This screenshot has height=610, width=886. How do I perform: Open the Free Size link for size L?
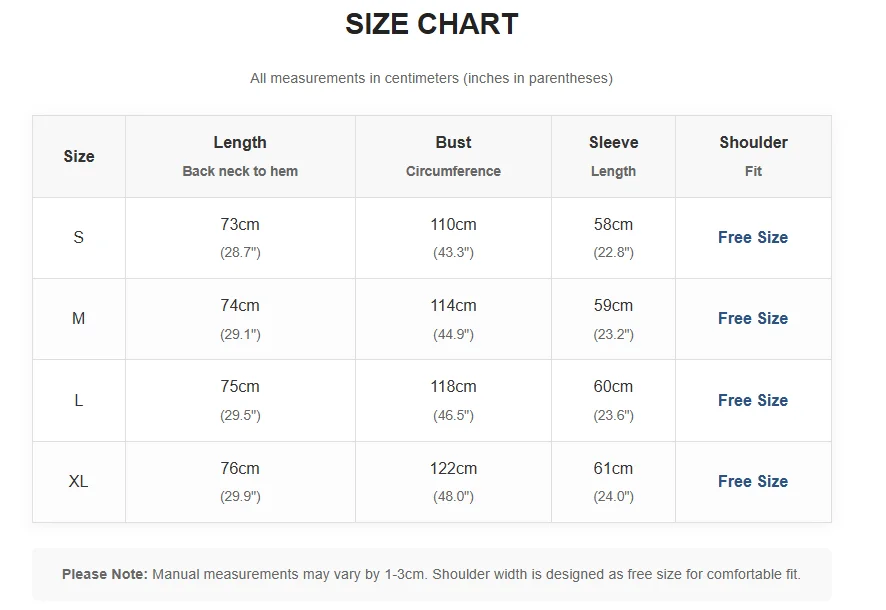coord(752,401)
